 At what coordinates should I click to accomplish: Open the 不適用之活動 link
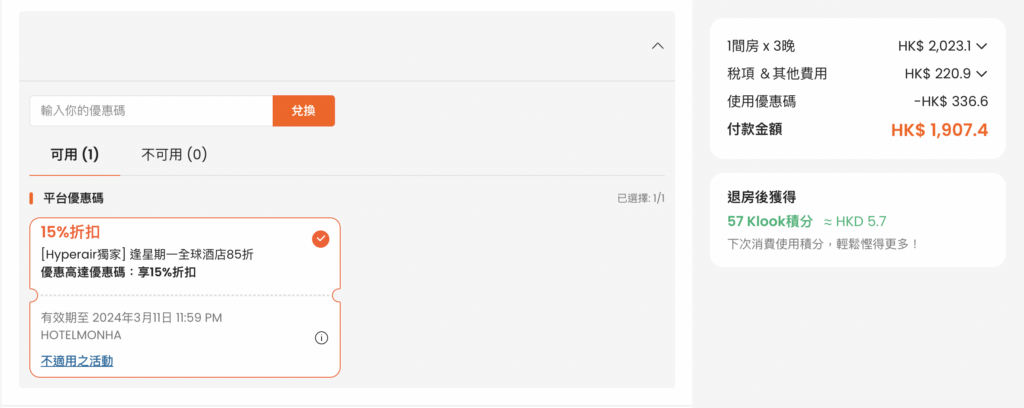pyautogui.click(x=77, y=360)
